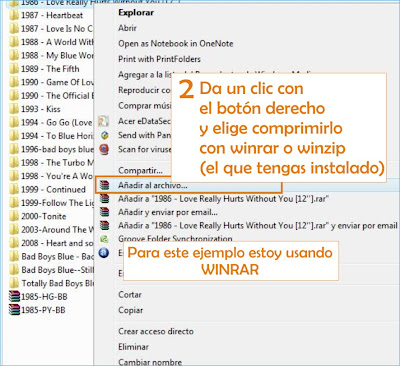
Task: Choose Añadir y enviar por email...
Action: coord(168,212)
